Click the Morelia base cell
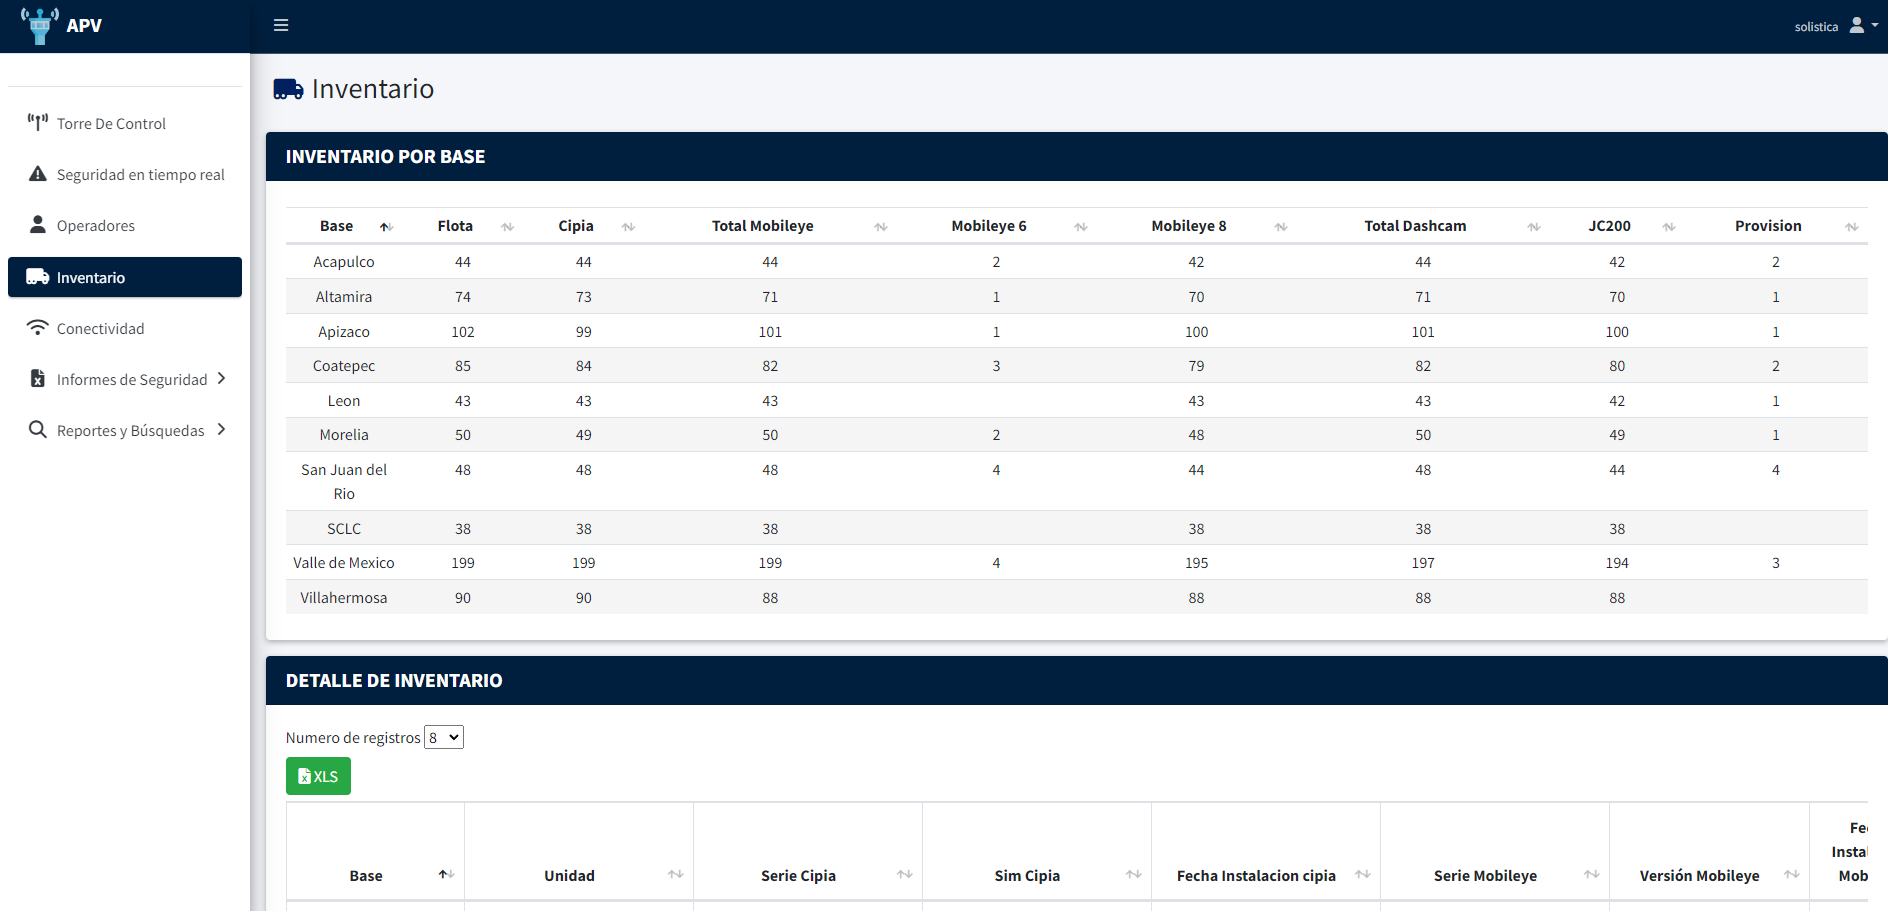Viewport: 1888px width, 911px height. (344, 435)
